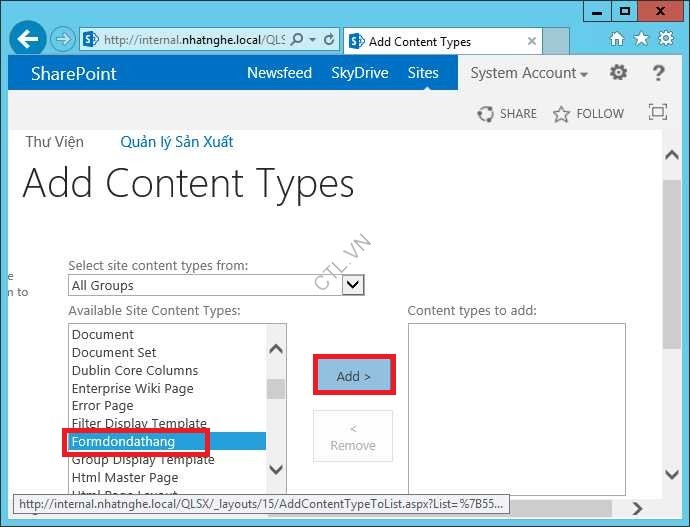Click the SharePoint Help question mark
Image resolution: width=690 pixels, height=527 pixels.
(x=658, y=73)
